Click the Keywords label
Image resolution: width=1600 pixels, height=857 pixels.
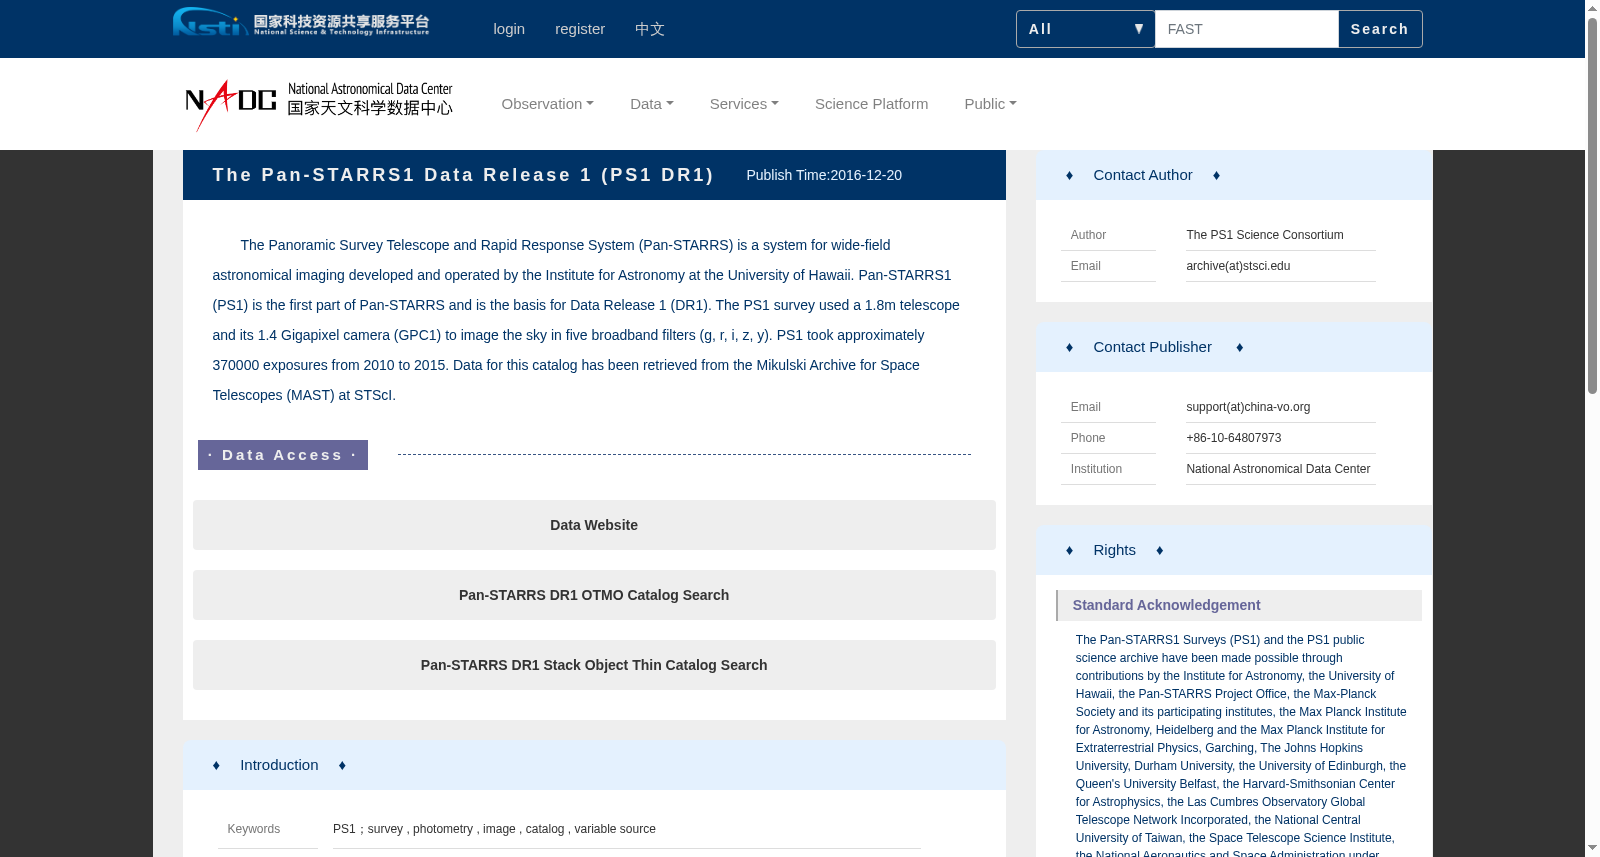pos(254,829)
